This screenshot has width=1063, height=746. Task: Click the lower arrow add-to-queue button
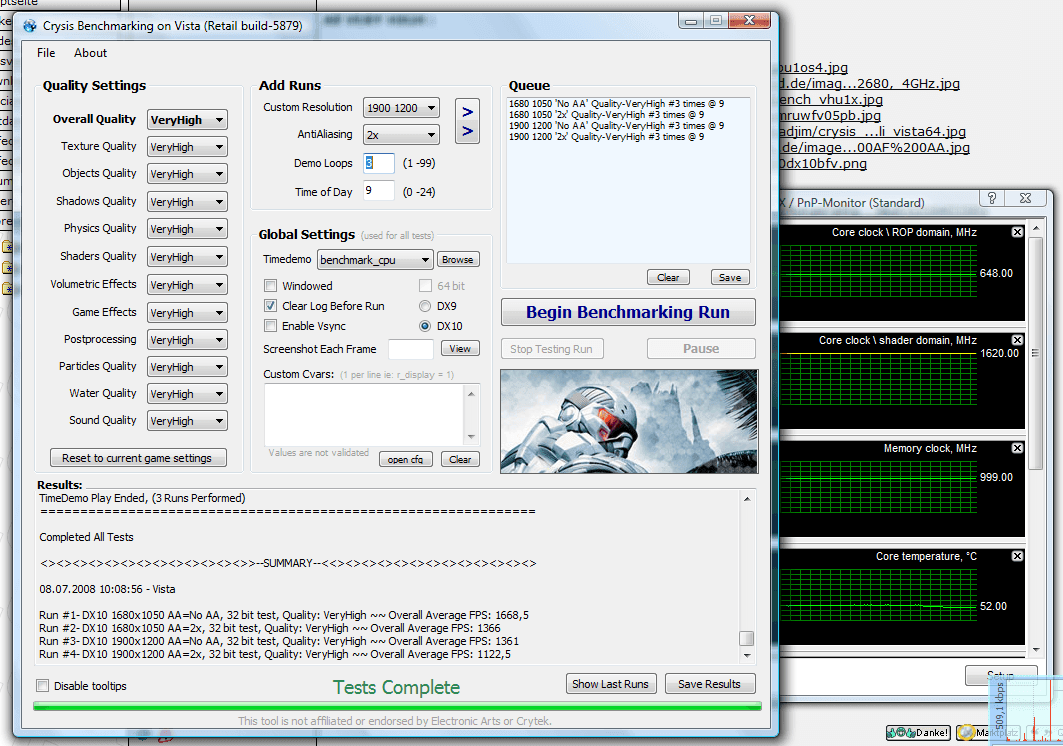[x=467, y=131]
